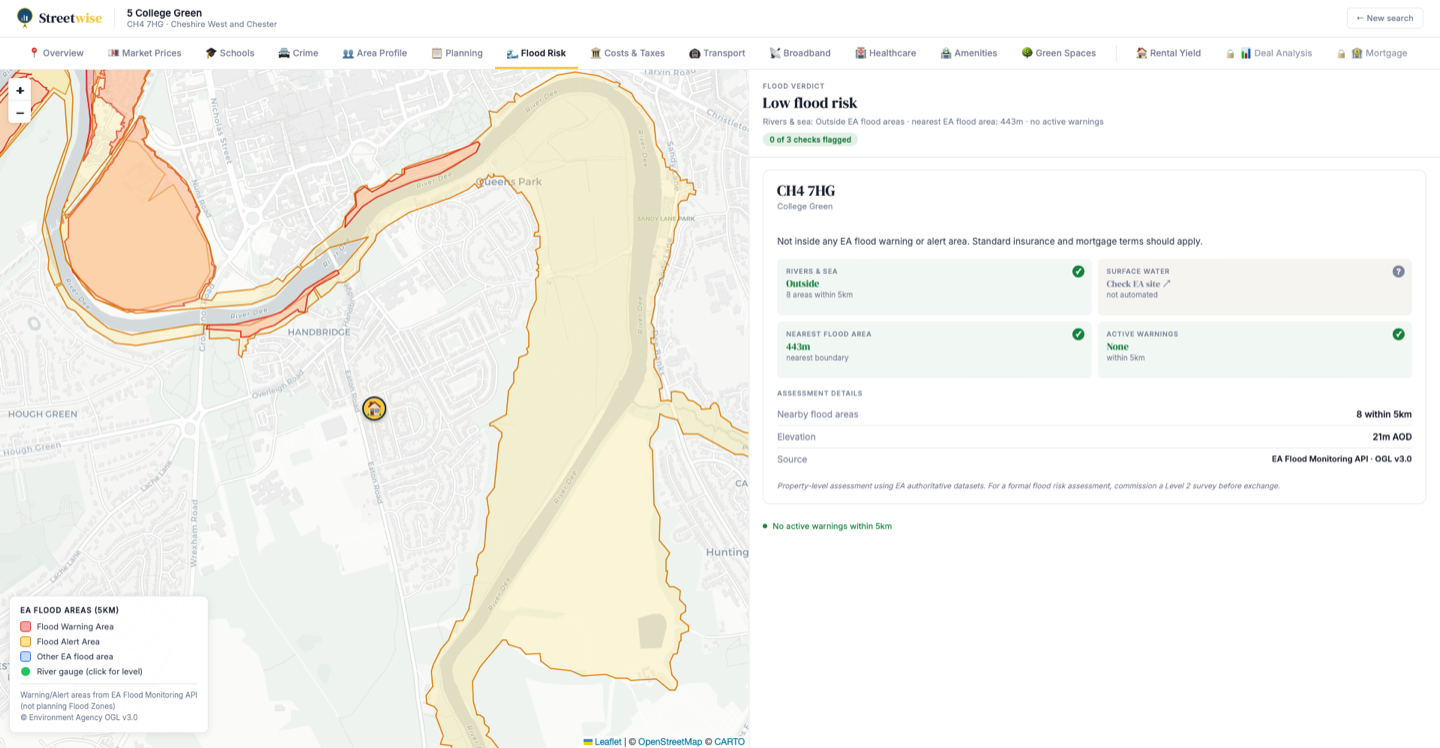Open the Healthcare tab
This screenshot has width=1440, height=748.
(x=885, y=53)
